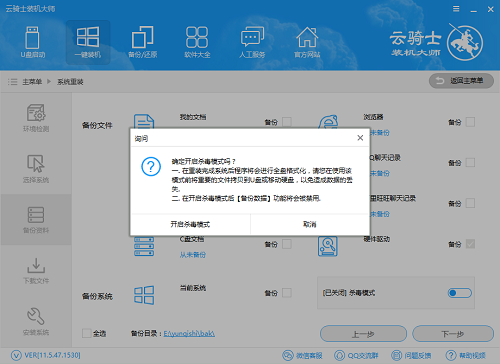Click 未备份 link under 旺旺聊天记录
500x364 pixels.
coord(380,214)
